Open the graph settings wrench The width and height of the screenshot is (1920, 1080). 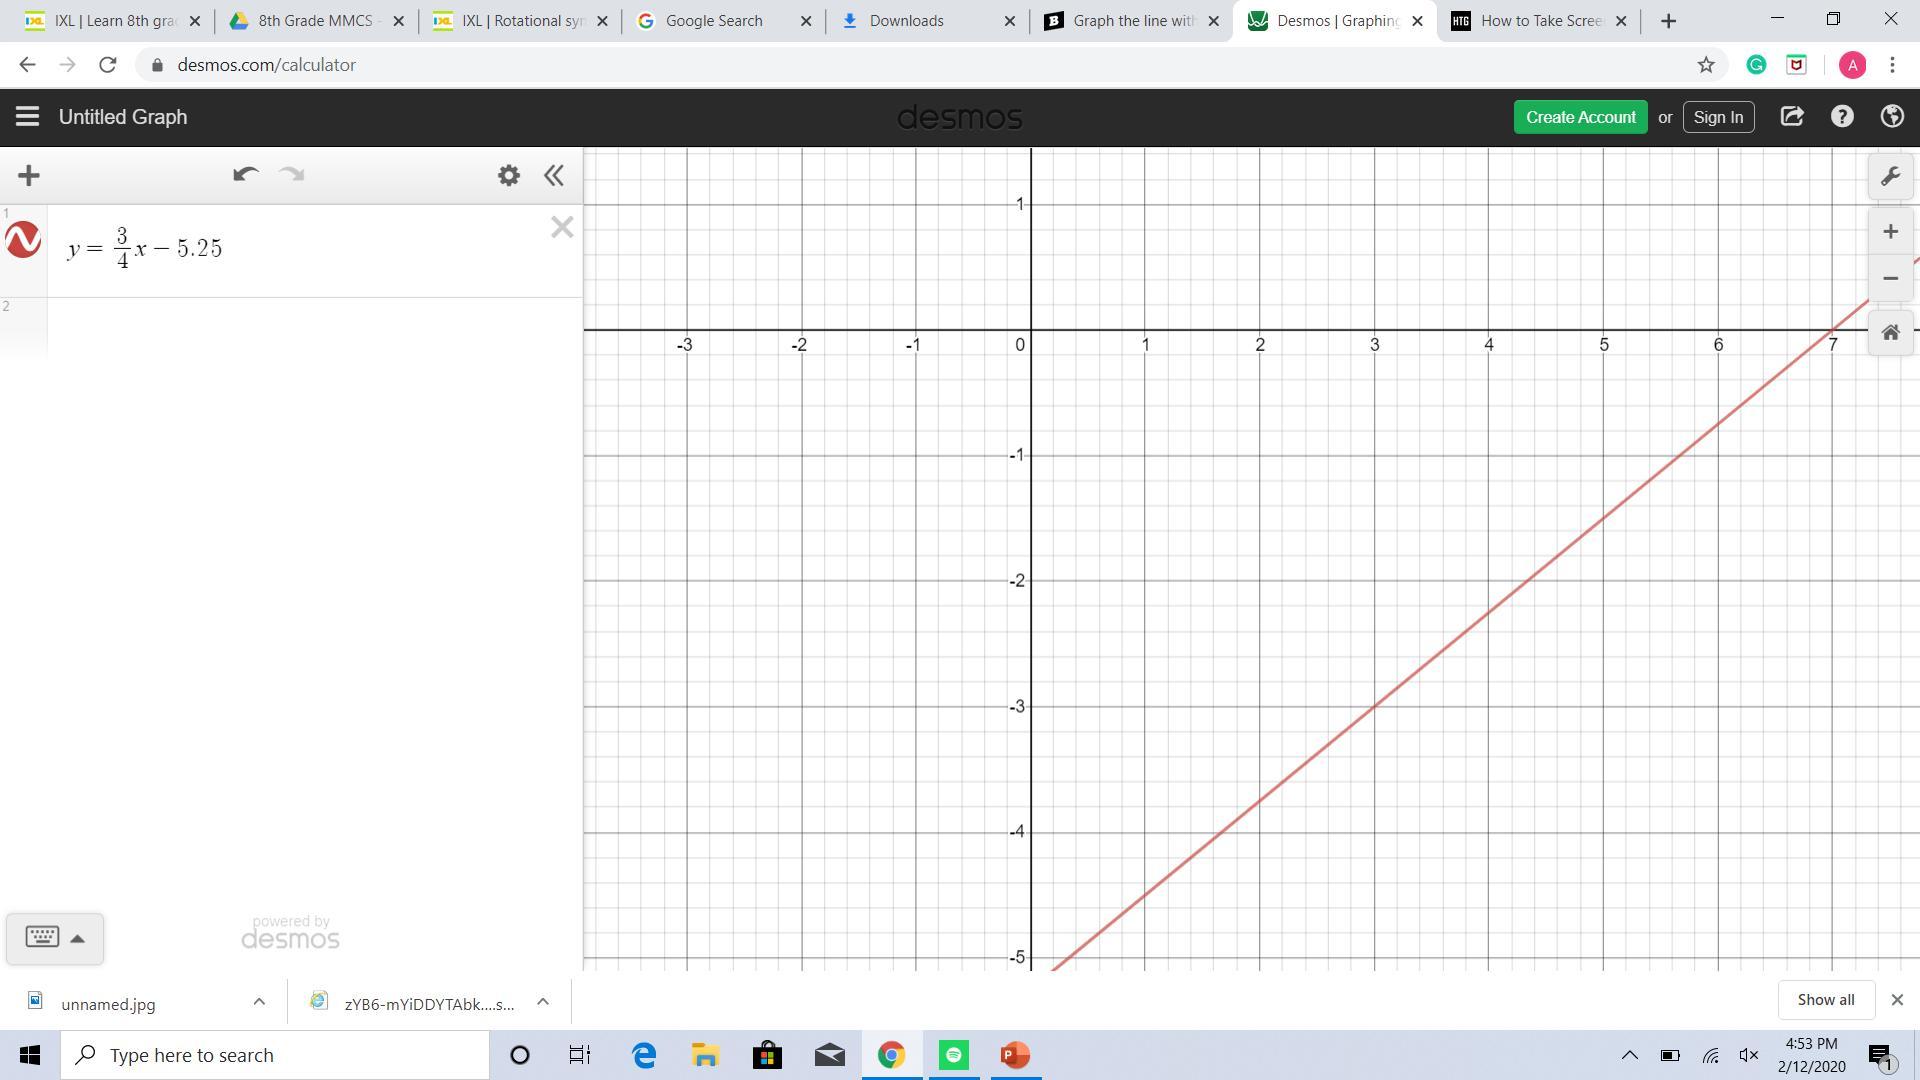tap(1890, 177)
